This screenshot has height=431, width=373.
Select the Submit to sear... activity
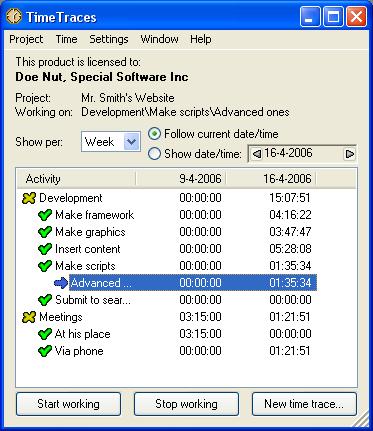93,300
